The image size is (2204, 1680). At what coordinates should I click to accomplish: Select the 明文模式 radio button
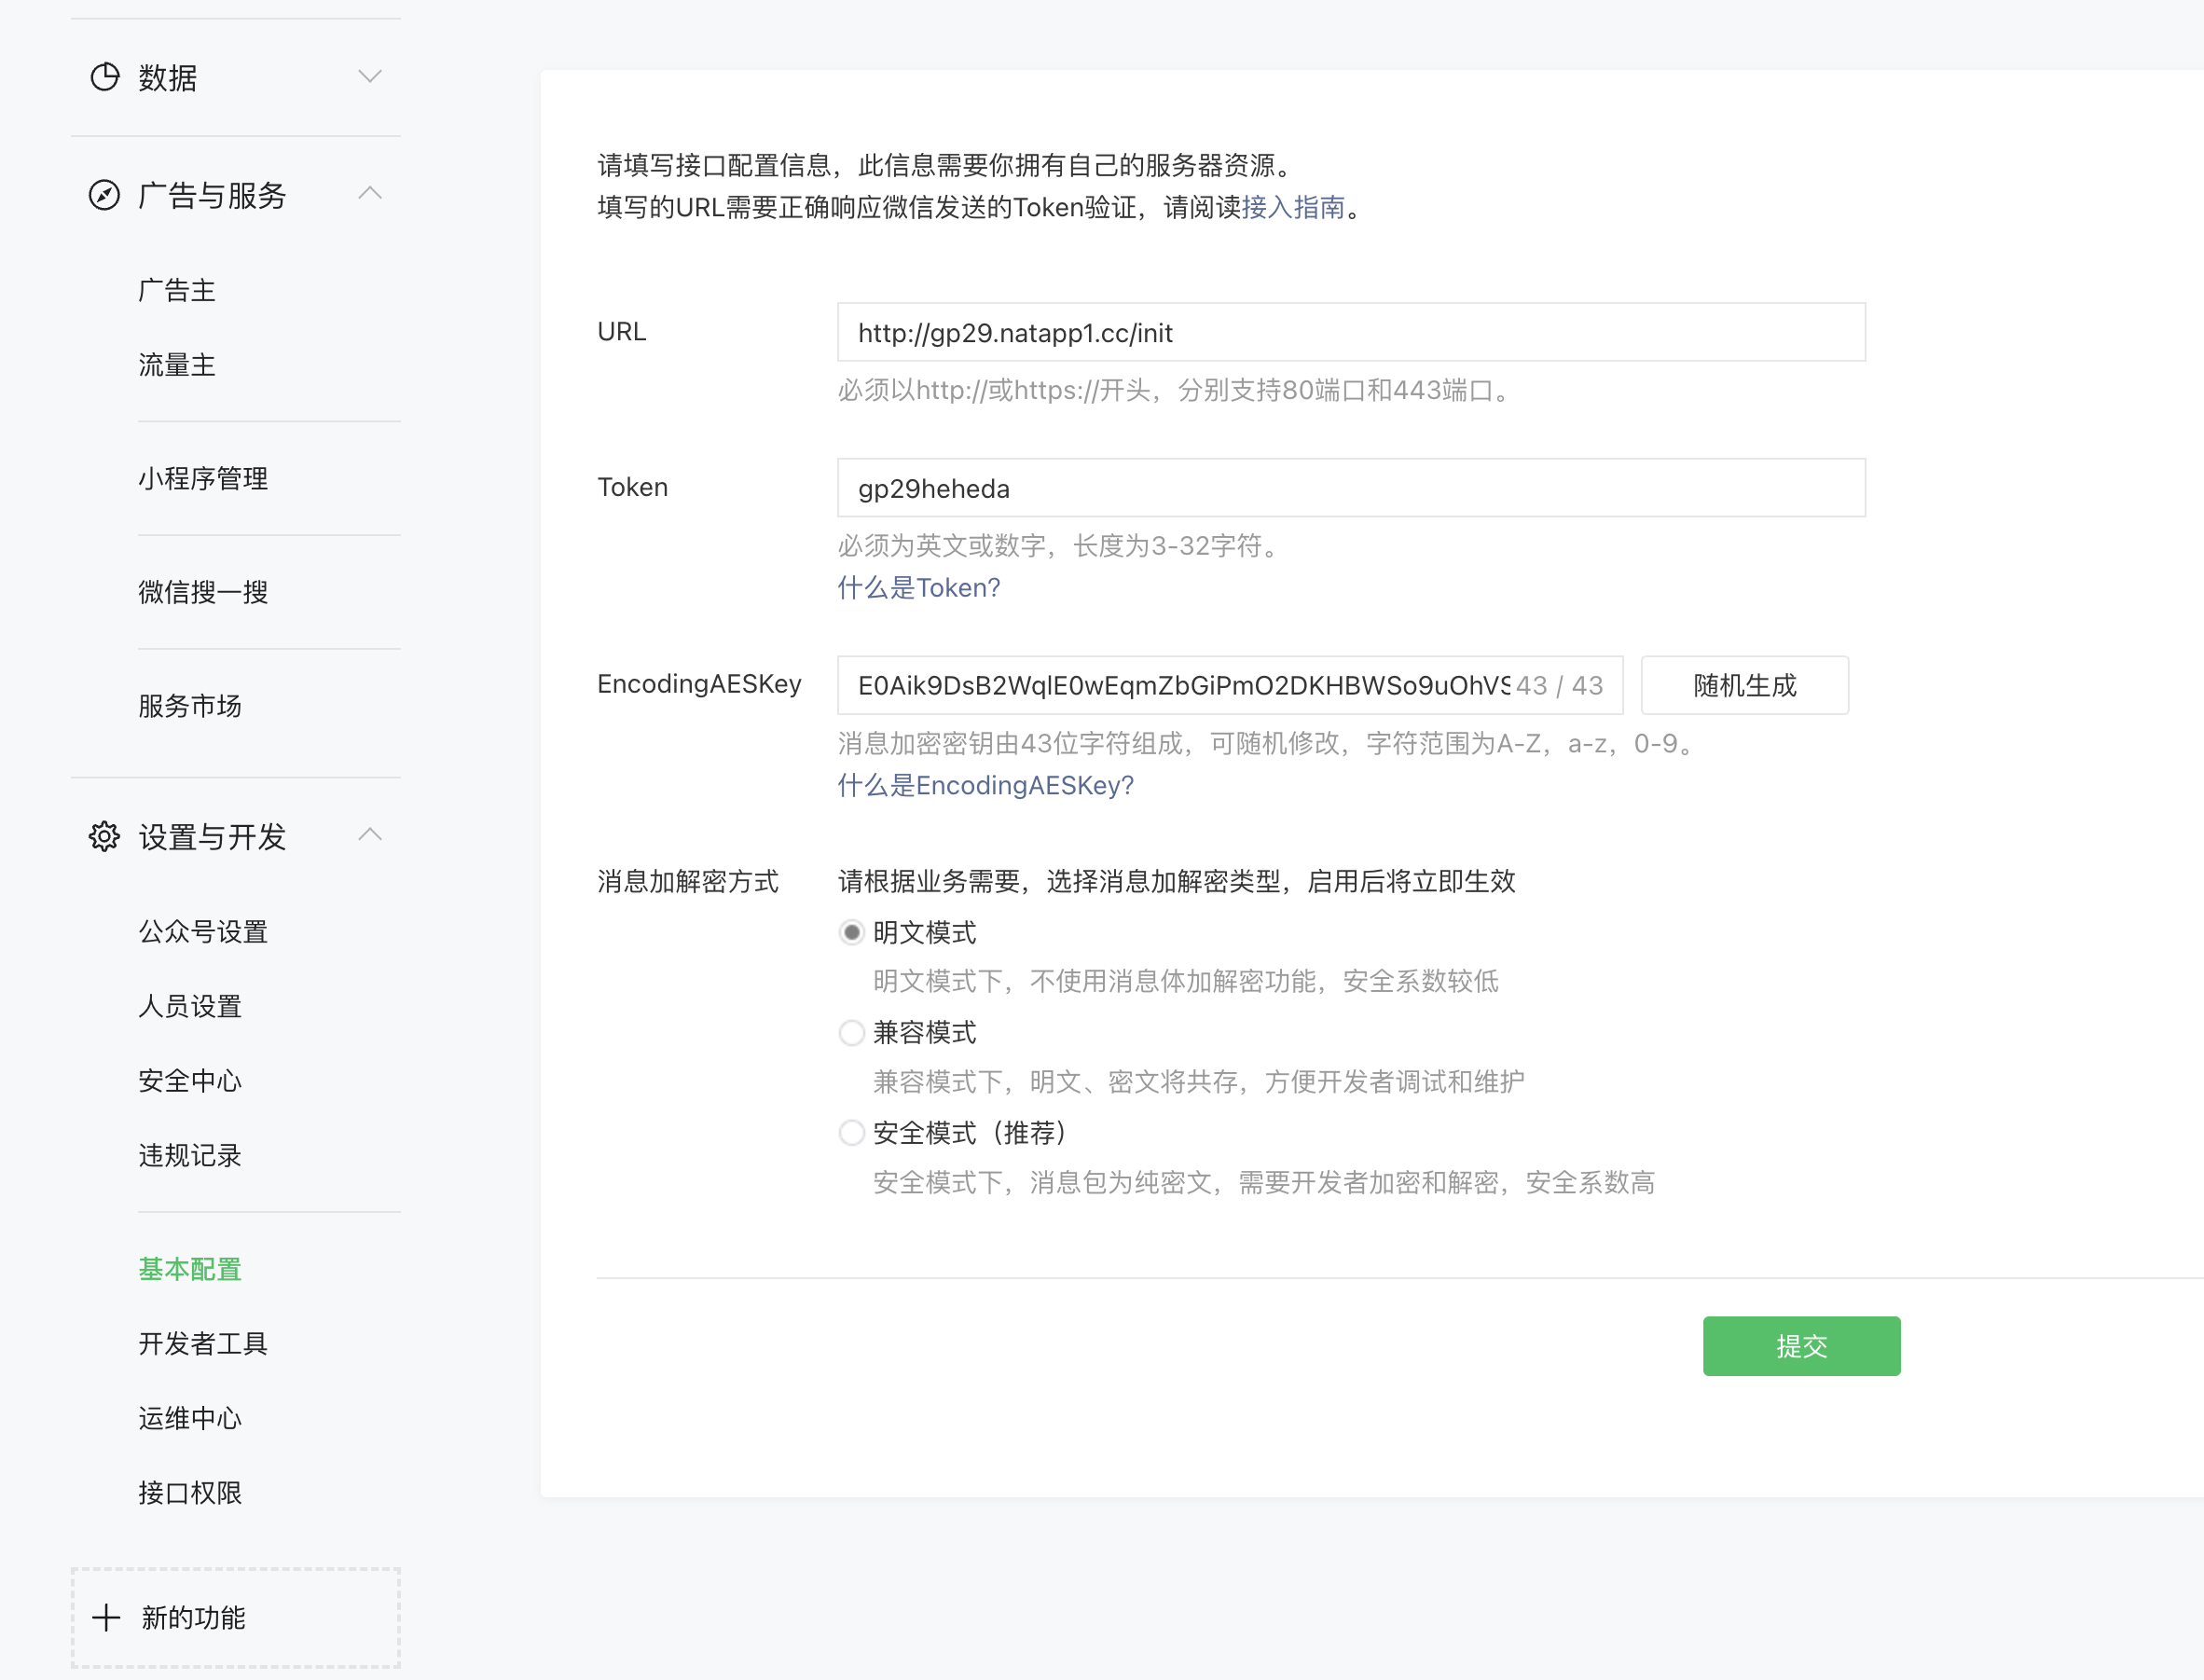(x=851, y=932)
